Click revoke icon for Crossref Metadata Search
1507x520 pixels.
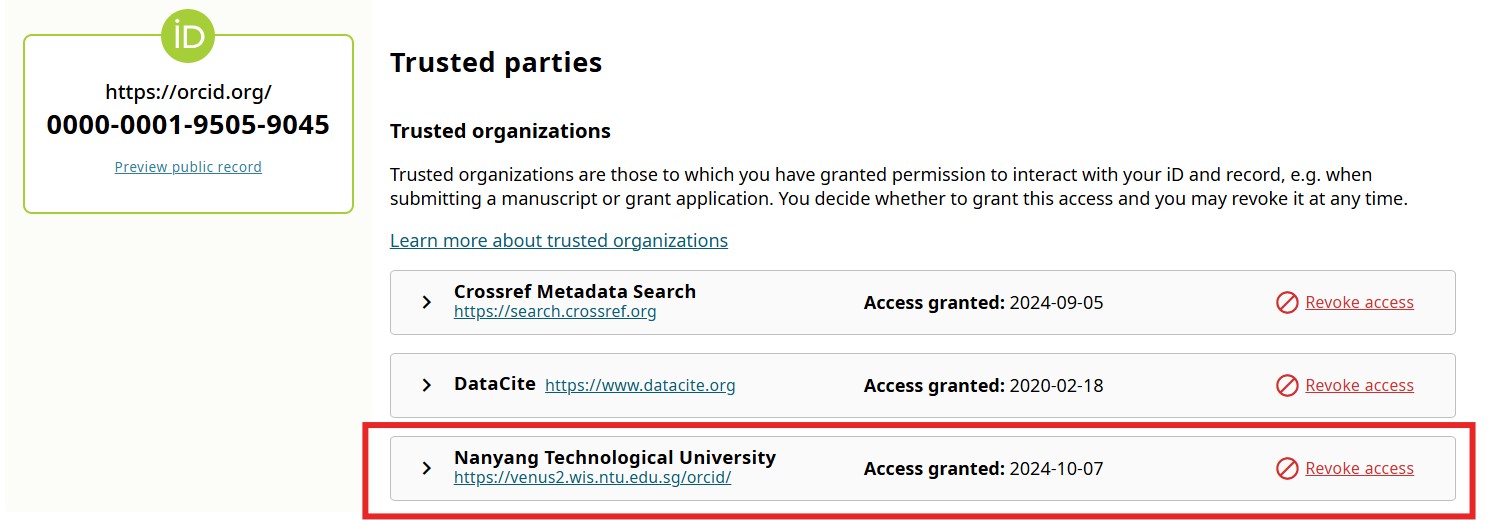[x=1287, y=302]
